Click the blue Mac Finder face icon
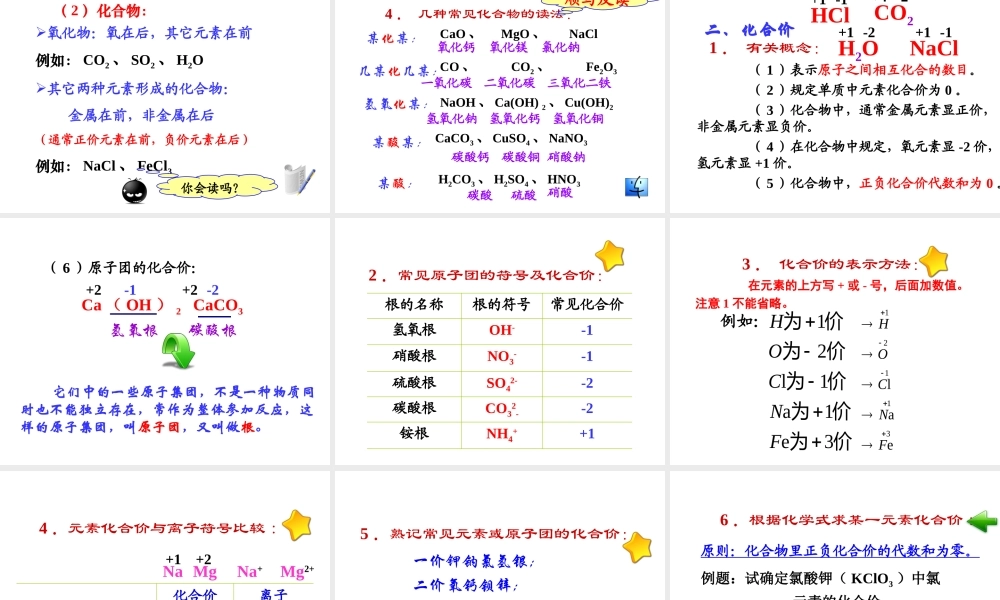The width and height of the screenshot is (1000, 600). (636, 187)
